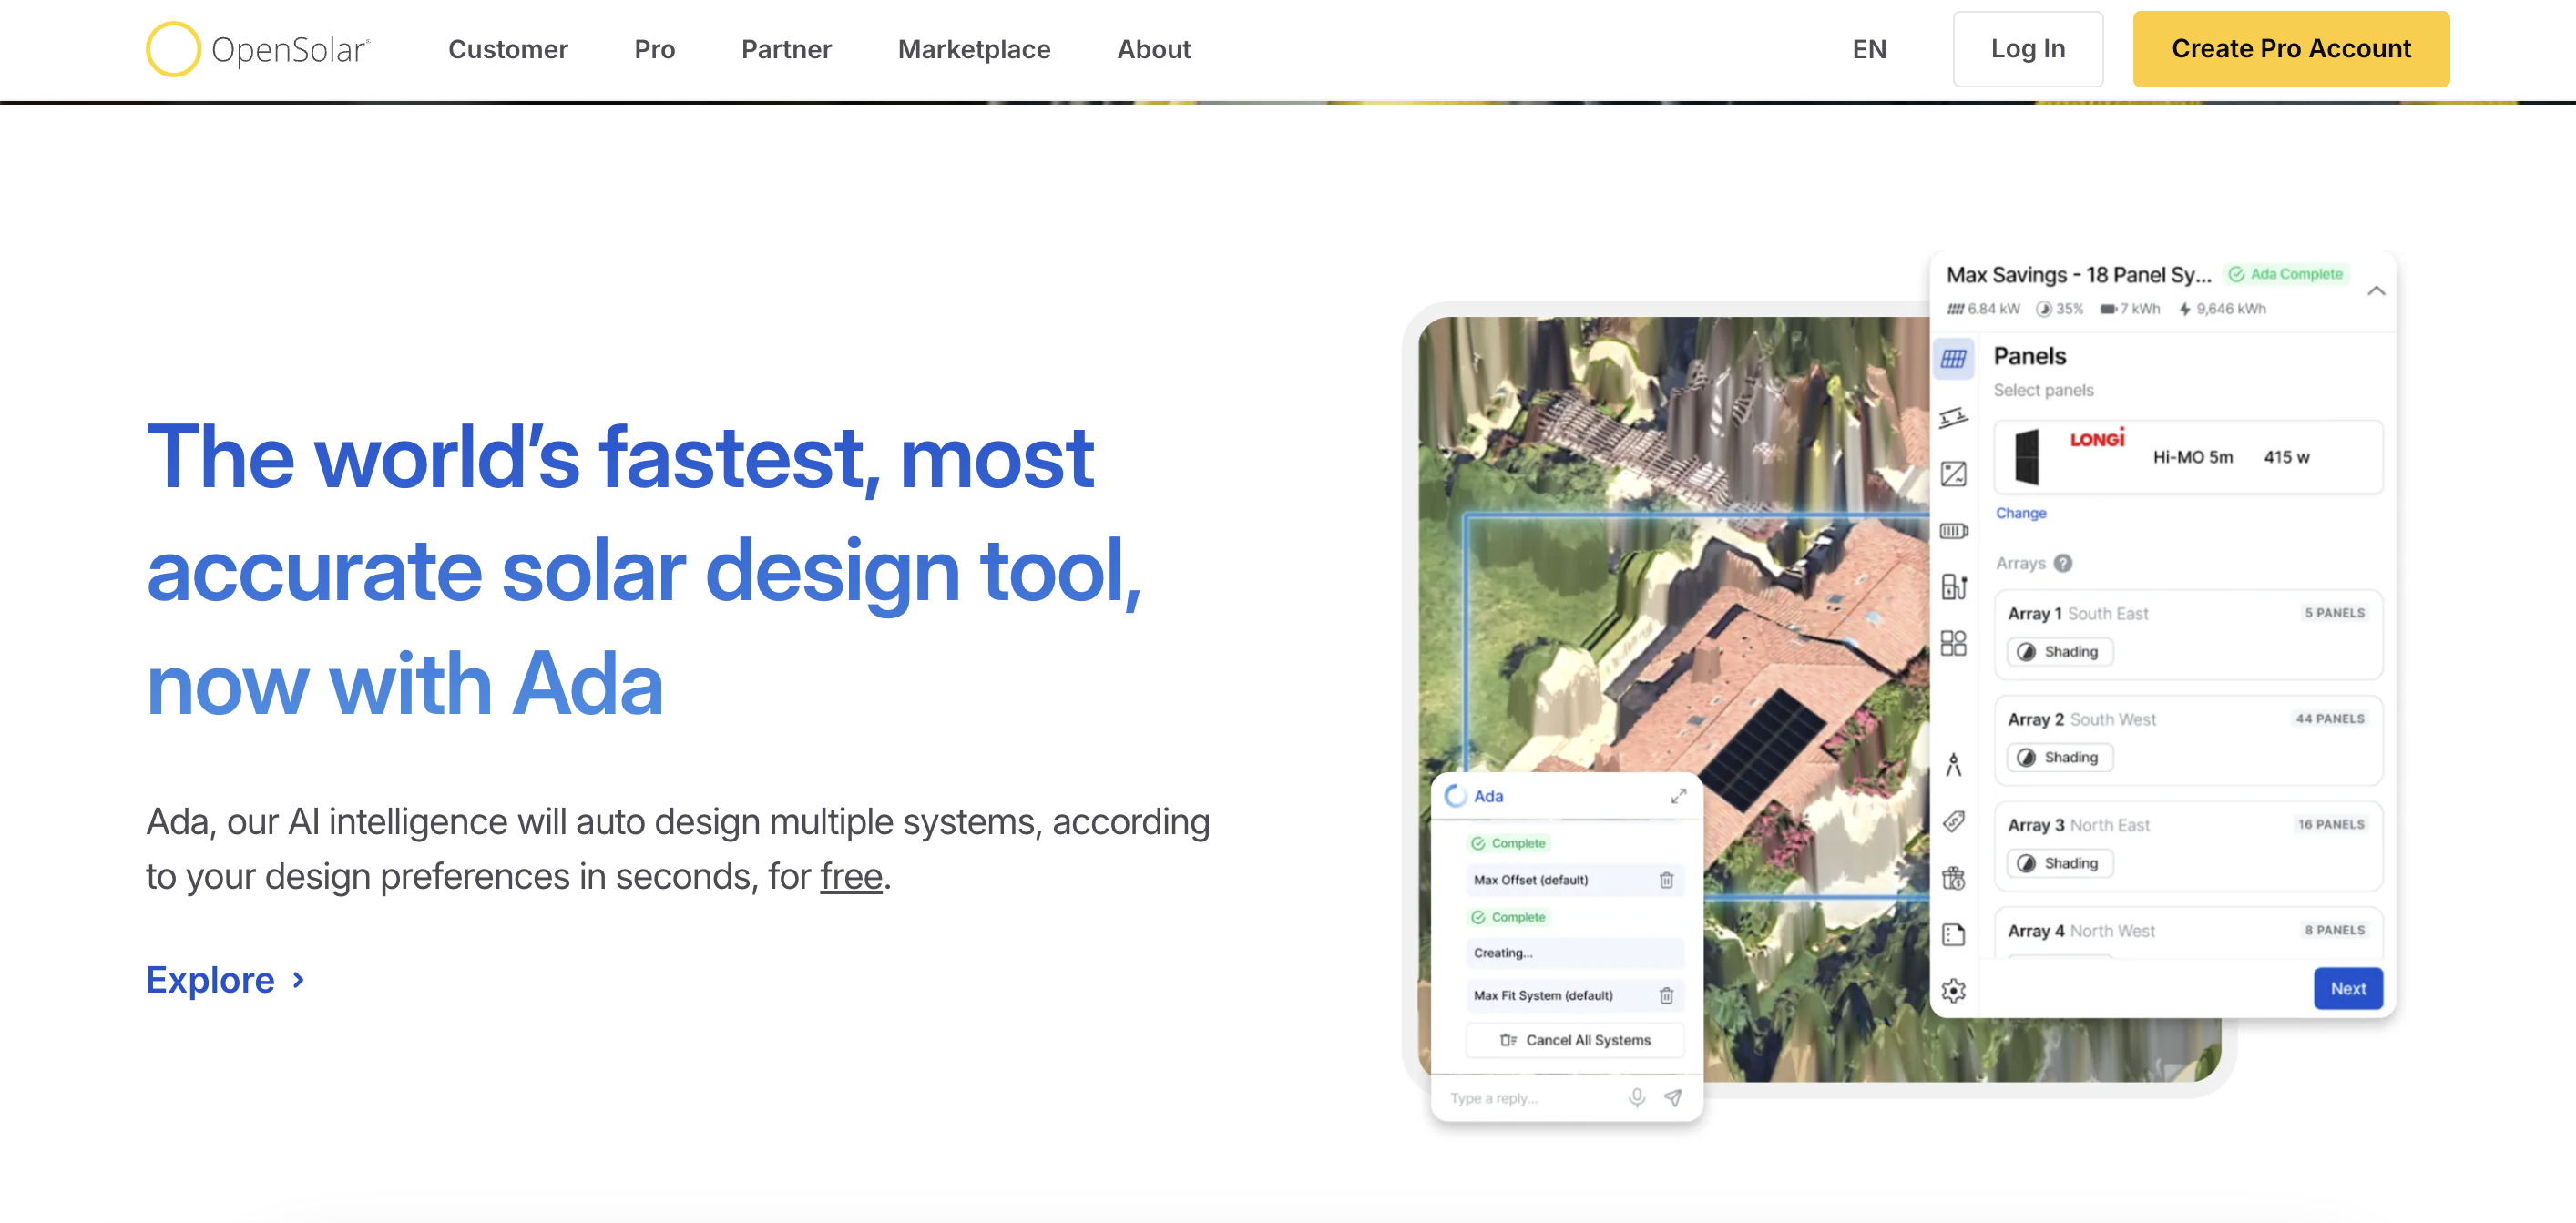Open the Marketplace menu item

click(973, 49)
